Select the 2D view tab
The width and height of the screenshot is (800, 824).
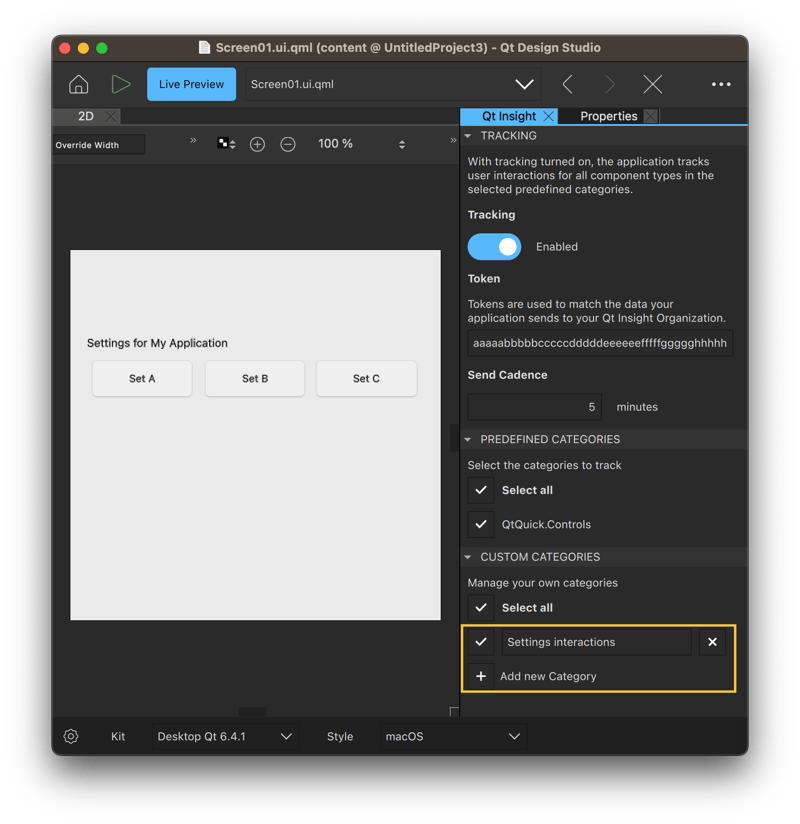point(86,116)
